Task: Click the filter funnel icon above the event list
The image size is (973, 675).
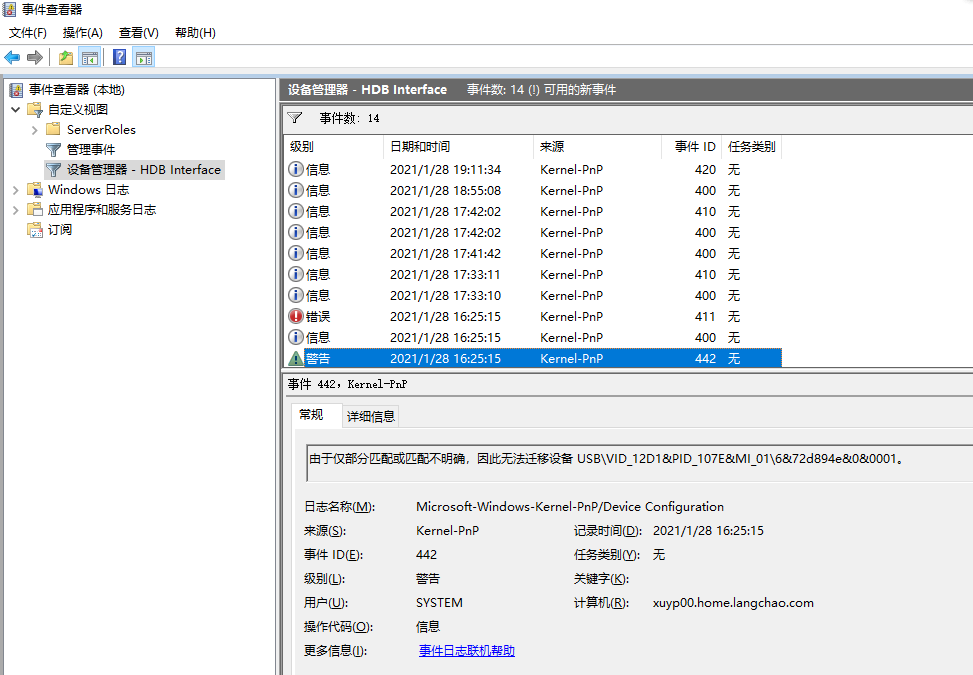Action: (x=295, y=118)
